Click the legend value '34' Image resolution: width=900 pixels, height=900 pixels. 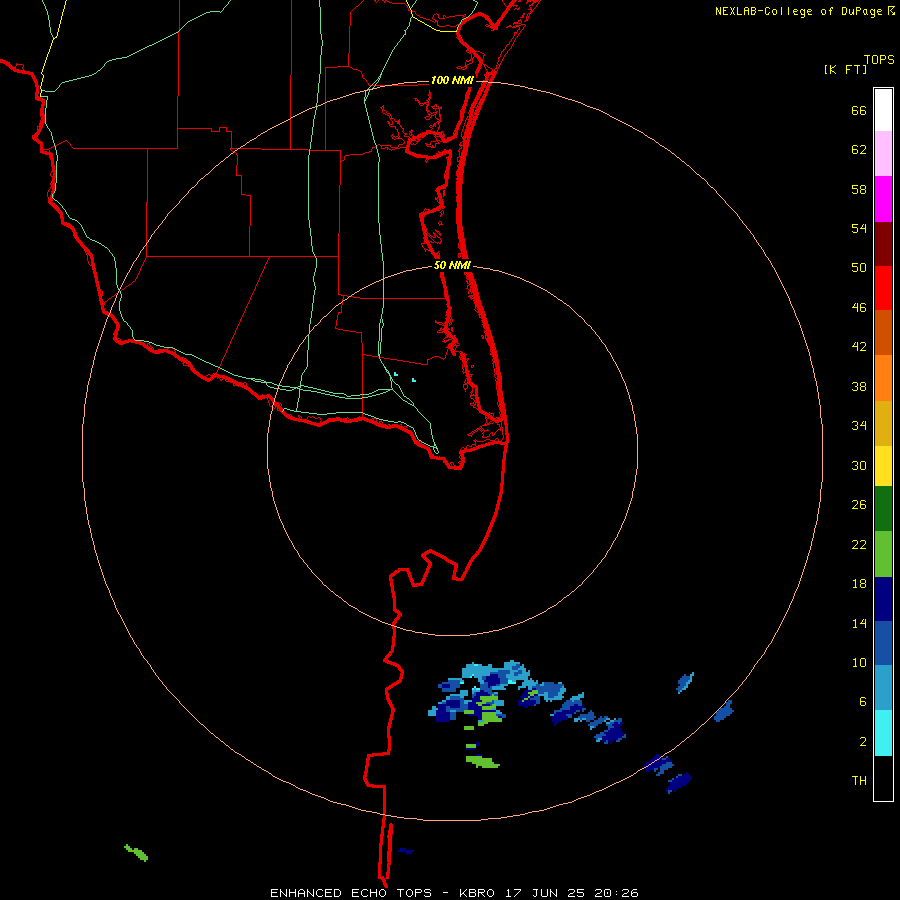[x=859, y=426]
